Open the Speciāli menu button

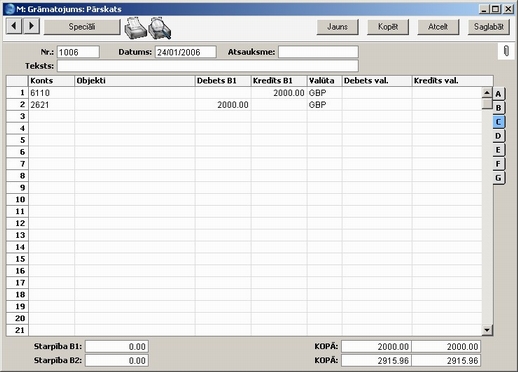[82, 27]
